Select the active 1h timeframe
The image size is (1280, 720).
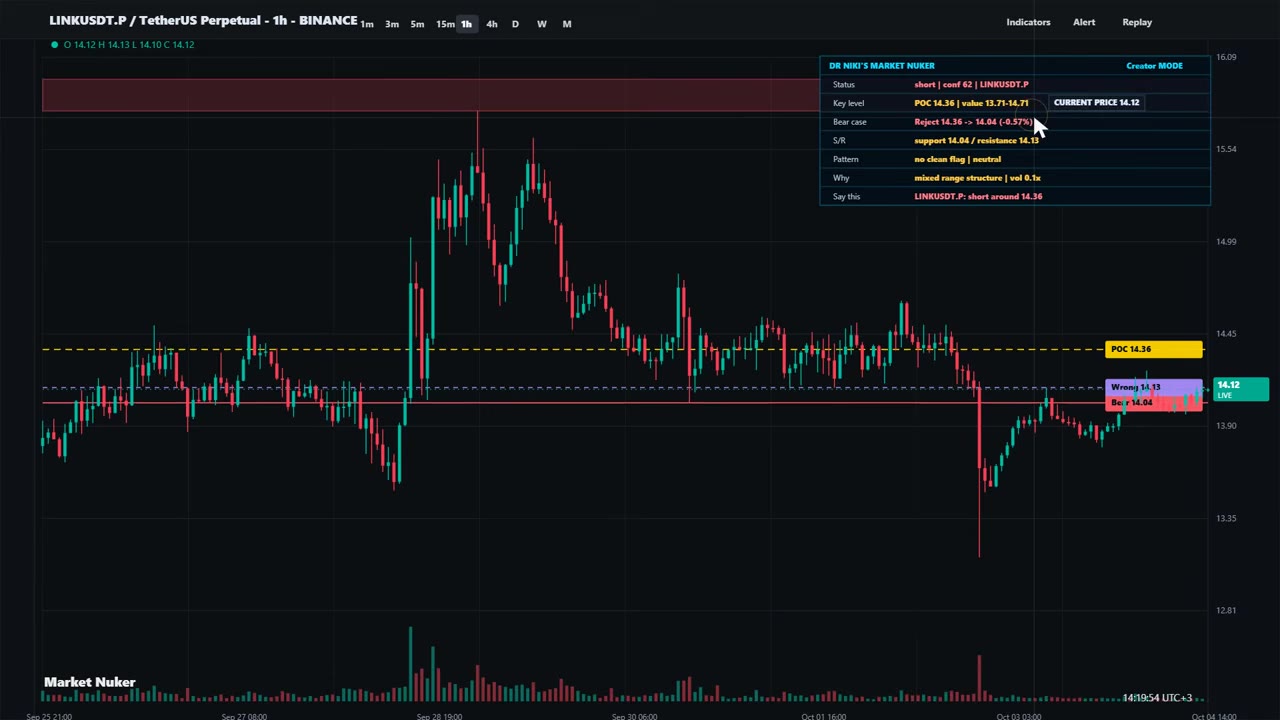coord(466,24)
